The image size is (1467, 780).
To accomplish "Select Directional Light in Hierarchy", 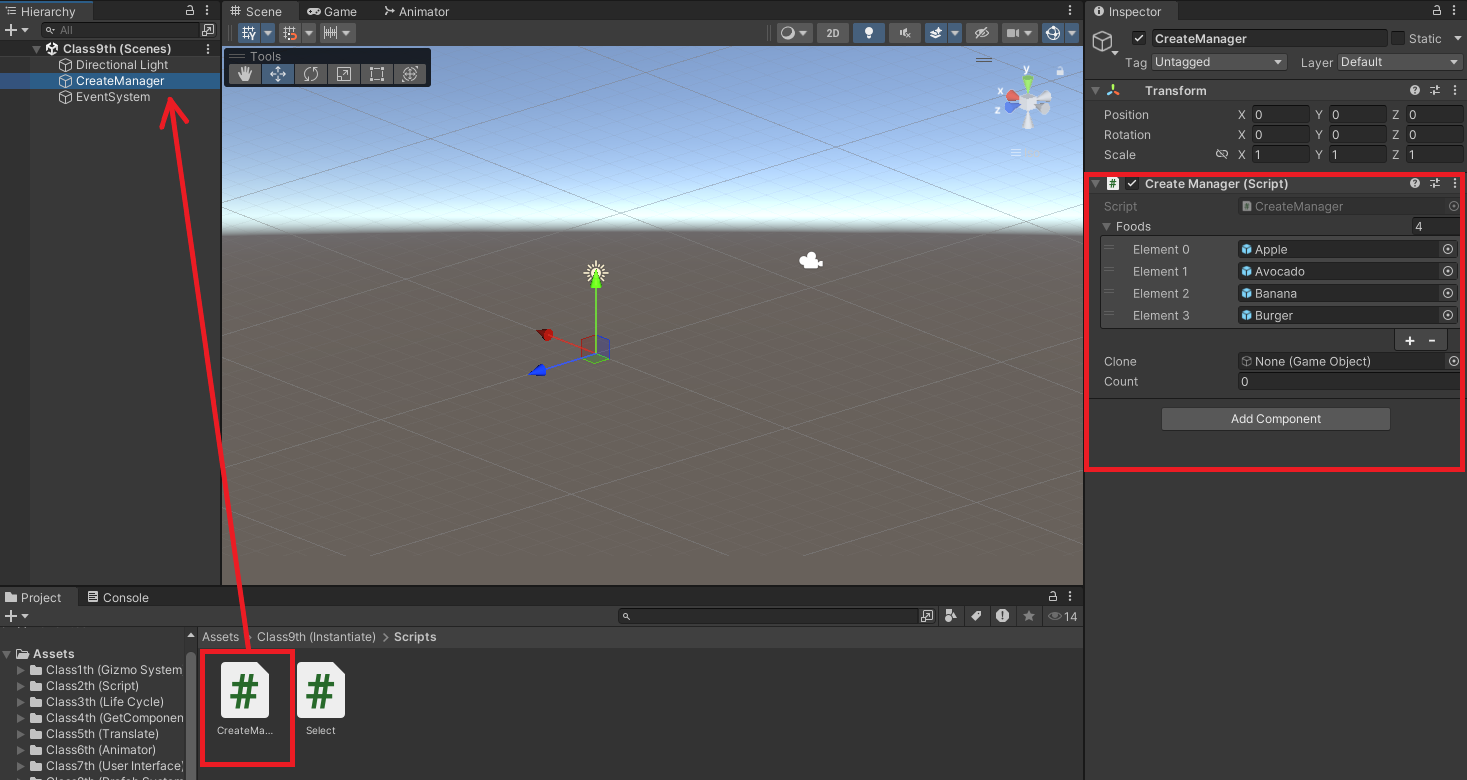I will coord(122,65).
